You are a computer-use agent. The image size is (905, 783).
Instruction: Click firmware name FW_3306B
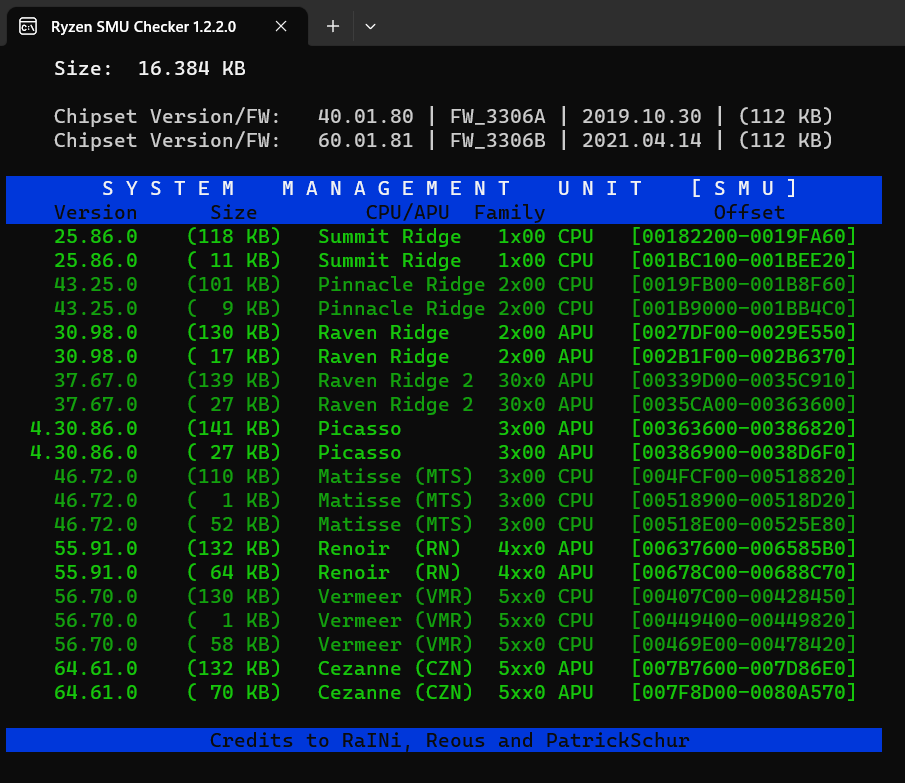(x=498, y=141)
